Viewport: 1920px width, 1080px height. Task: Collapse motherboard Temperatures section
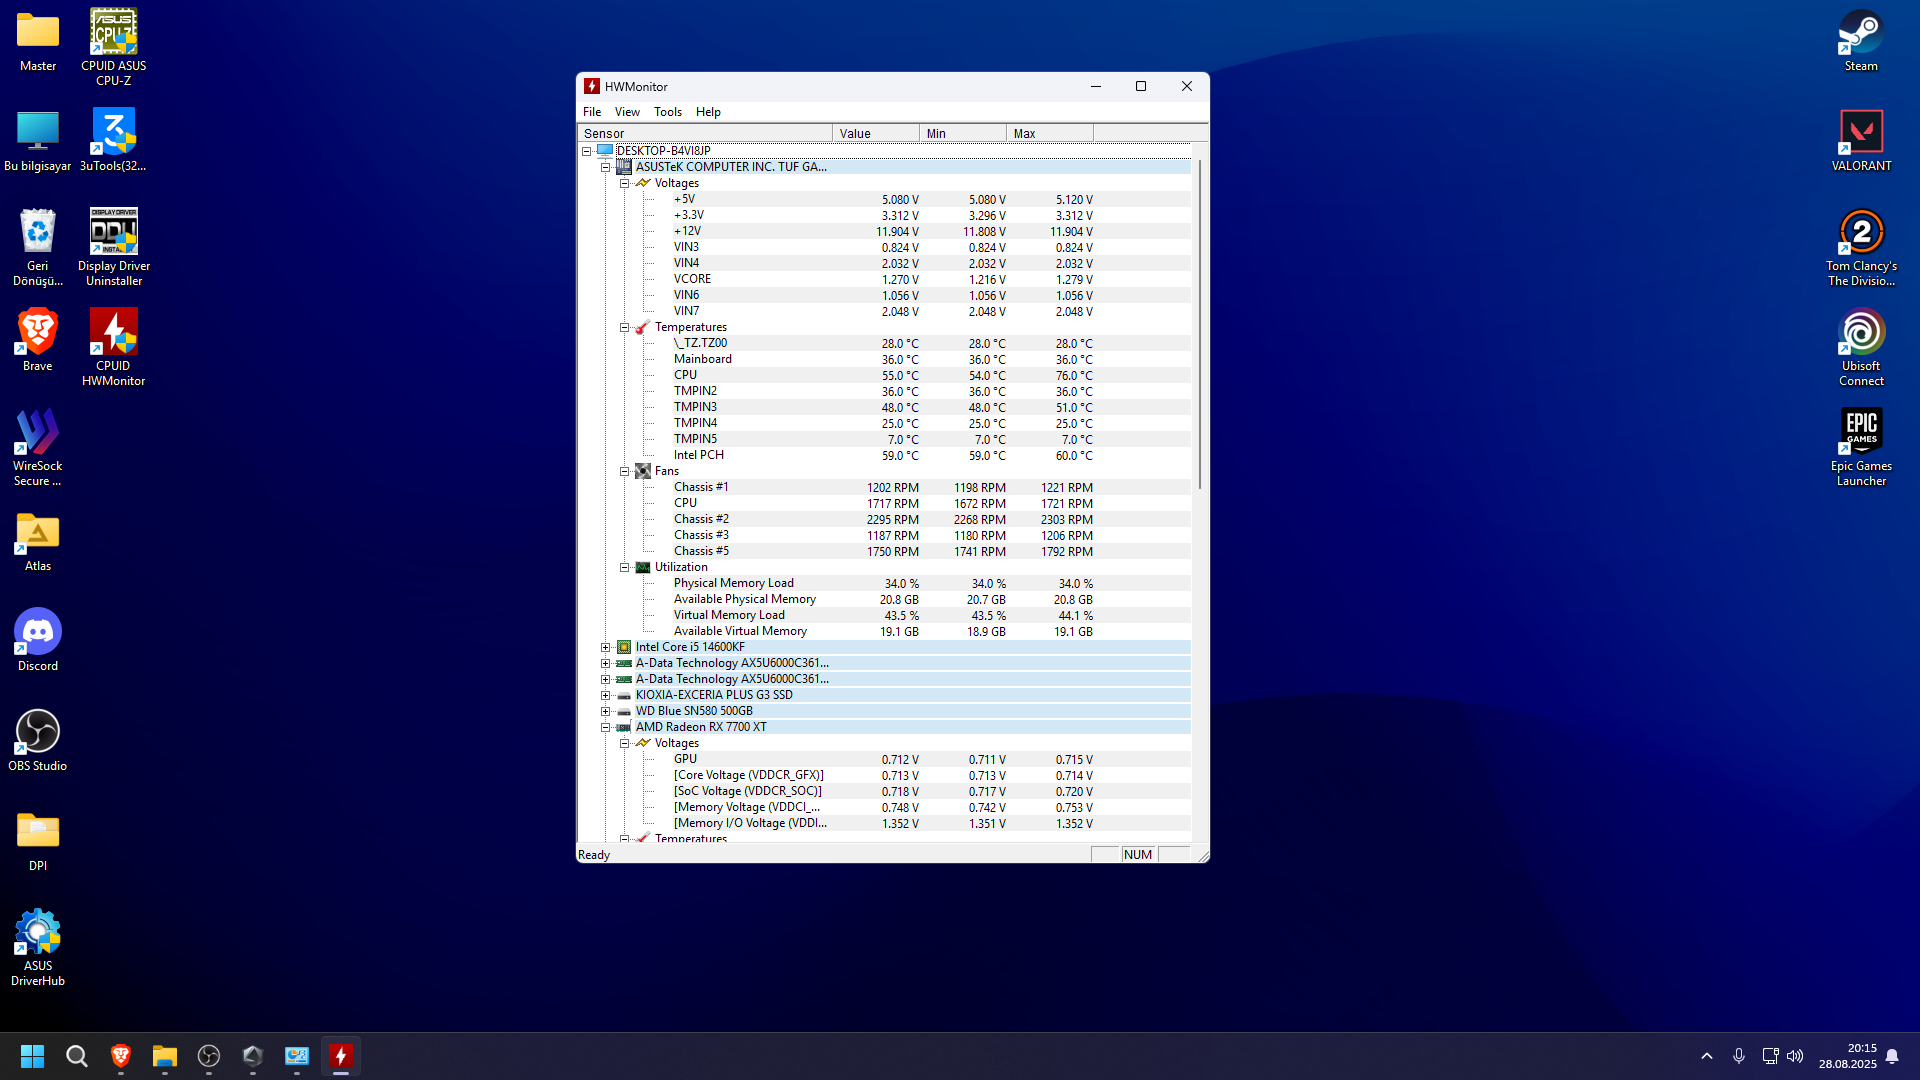(625, 327)
